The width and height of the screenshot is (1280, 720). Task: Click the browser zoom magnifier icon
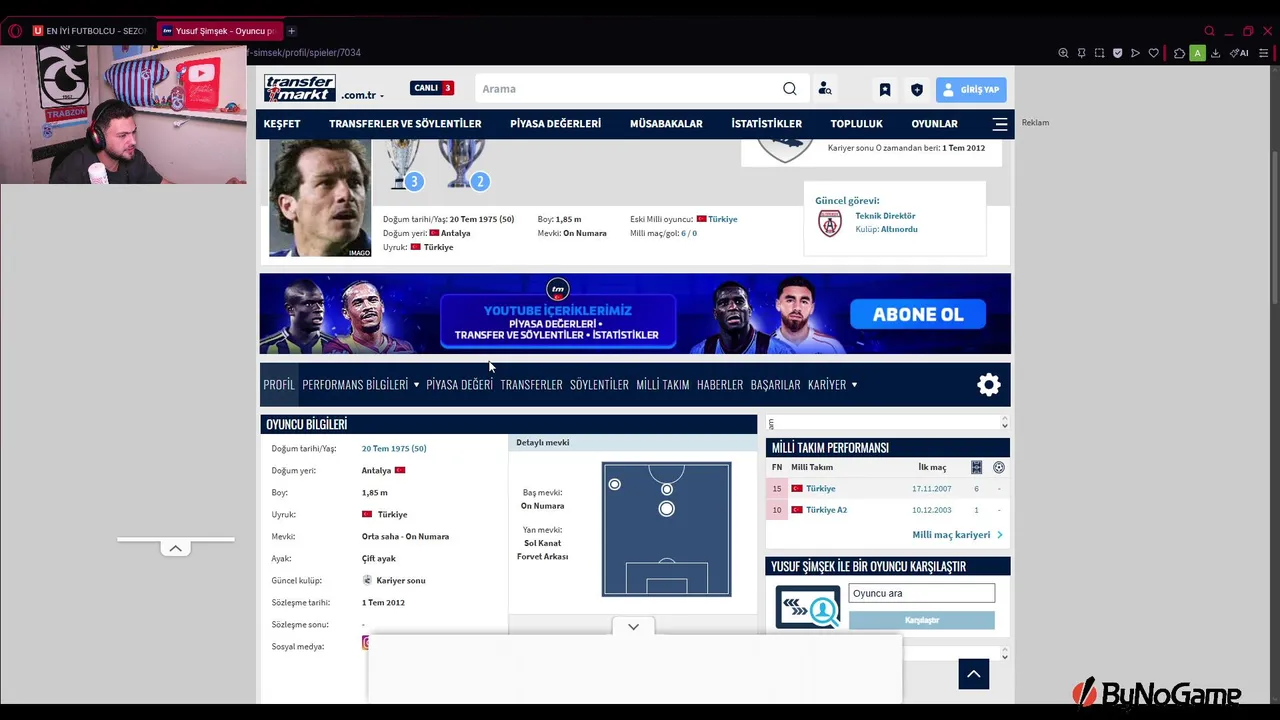point(1063,53)
